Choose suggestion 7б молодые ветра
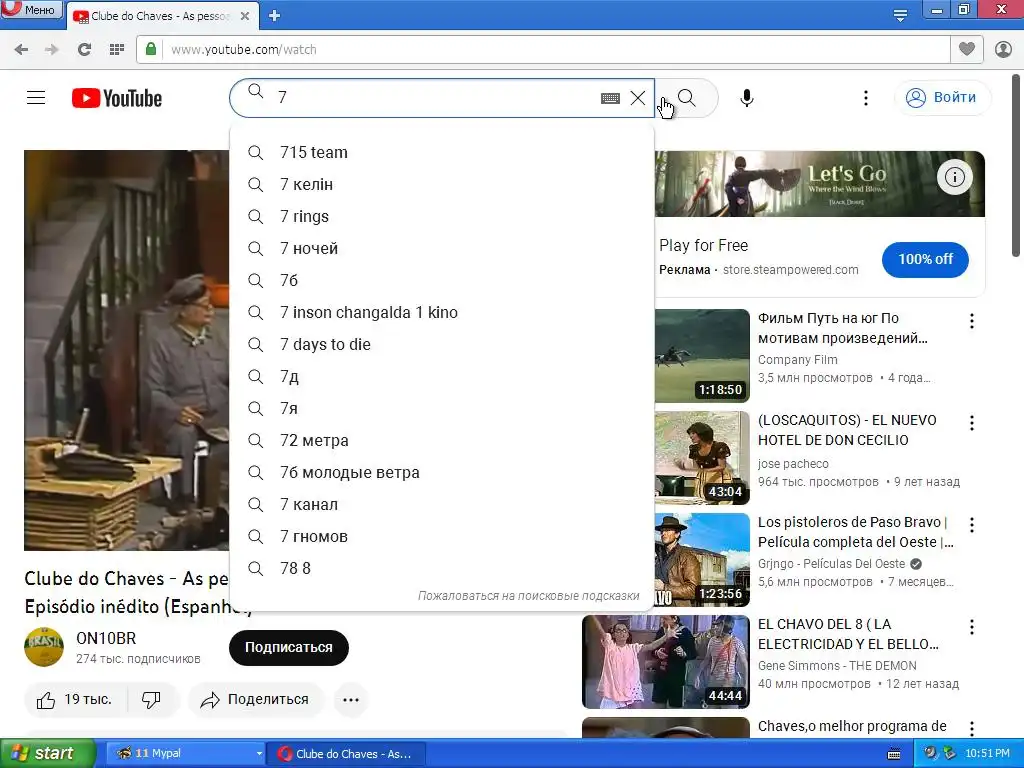 tap(441, 472)
